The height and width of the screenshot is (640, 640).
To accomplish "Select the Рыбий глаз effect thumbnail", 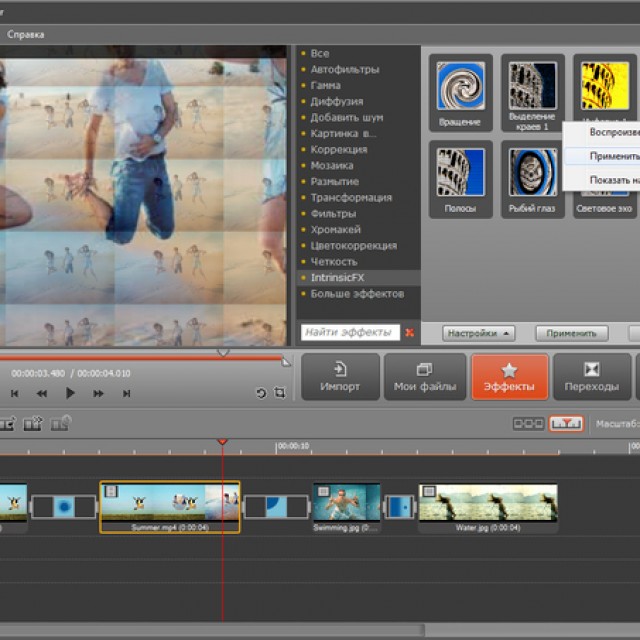I will click(x=533, y=173).
